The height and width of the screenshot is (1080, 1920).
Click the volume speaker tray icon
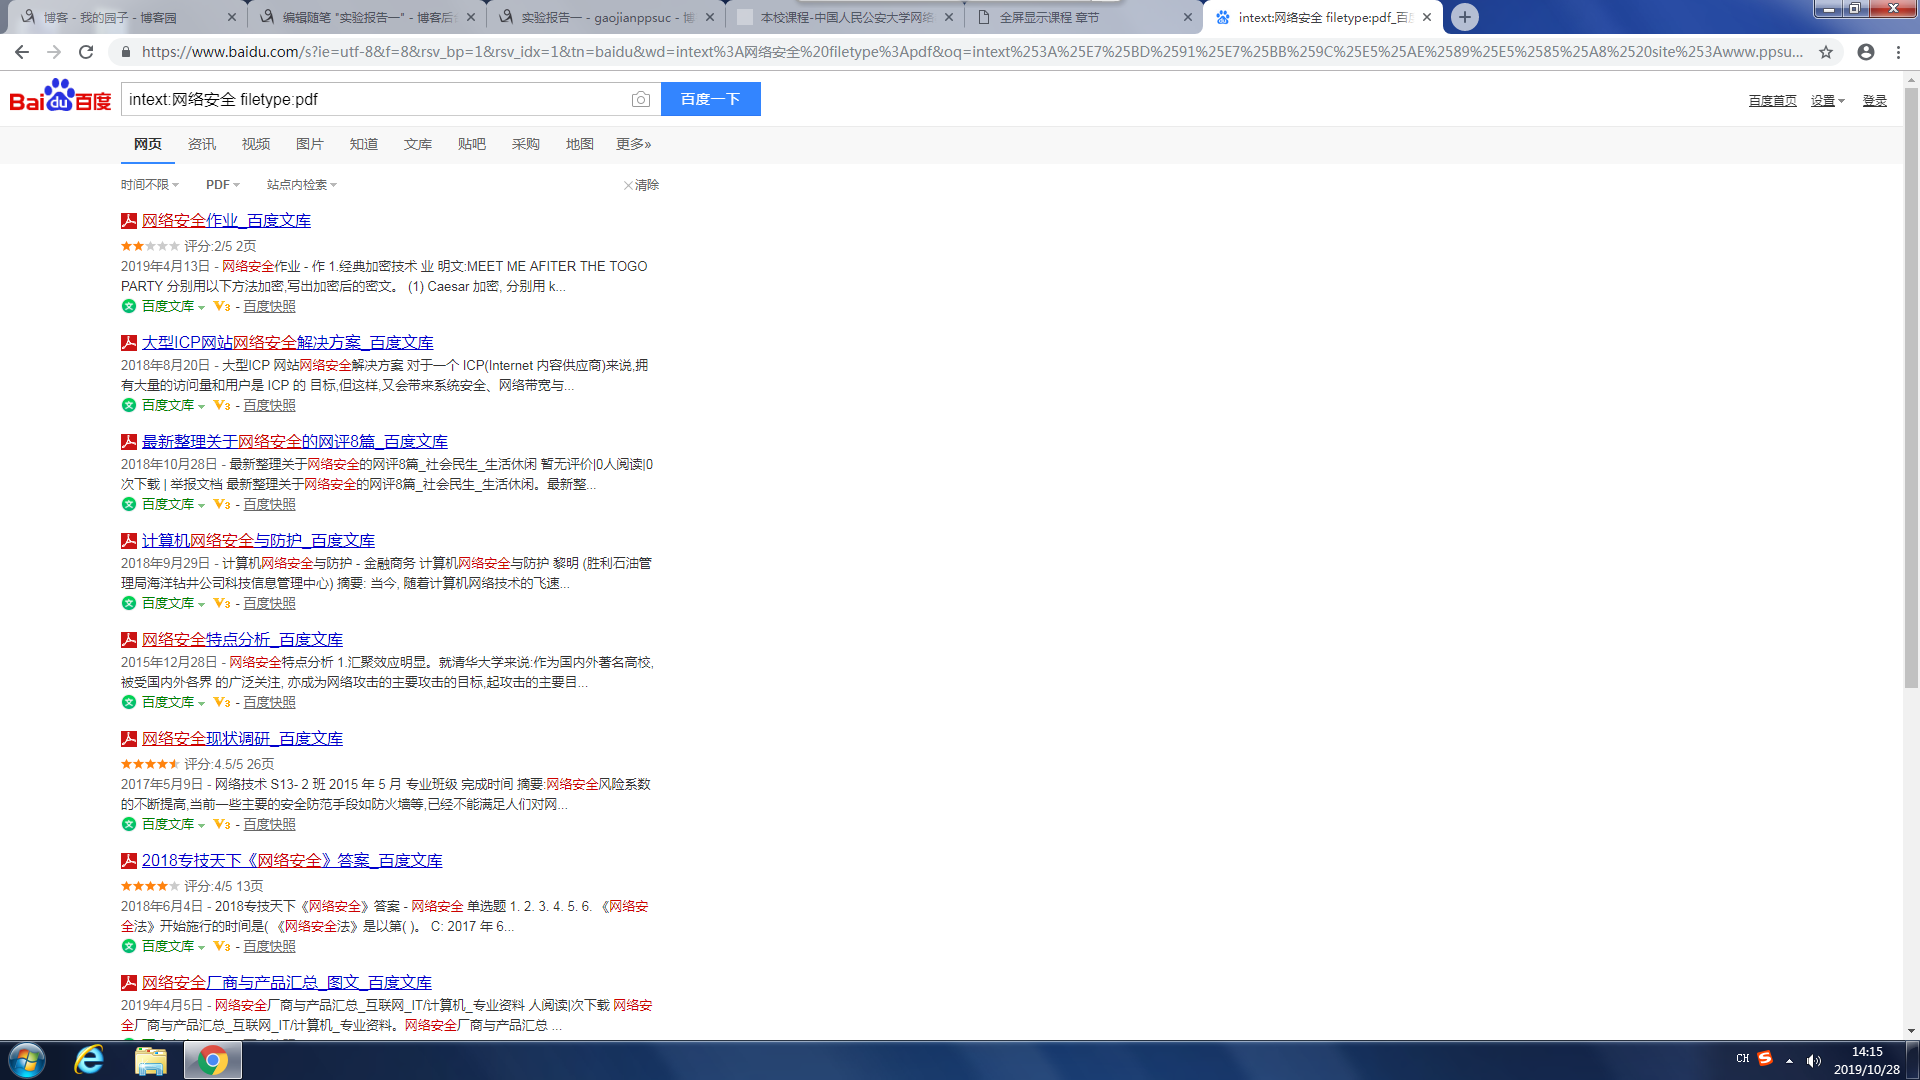[1813, 1060]
